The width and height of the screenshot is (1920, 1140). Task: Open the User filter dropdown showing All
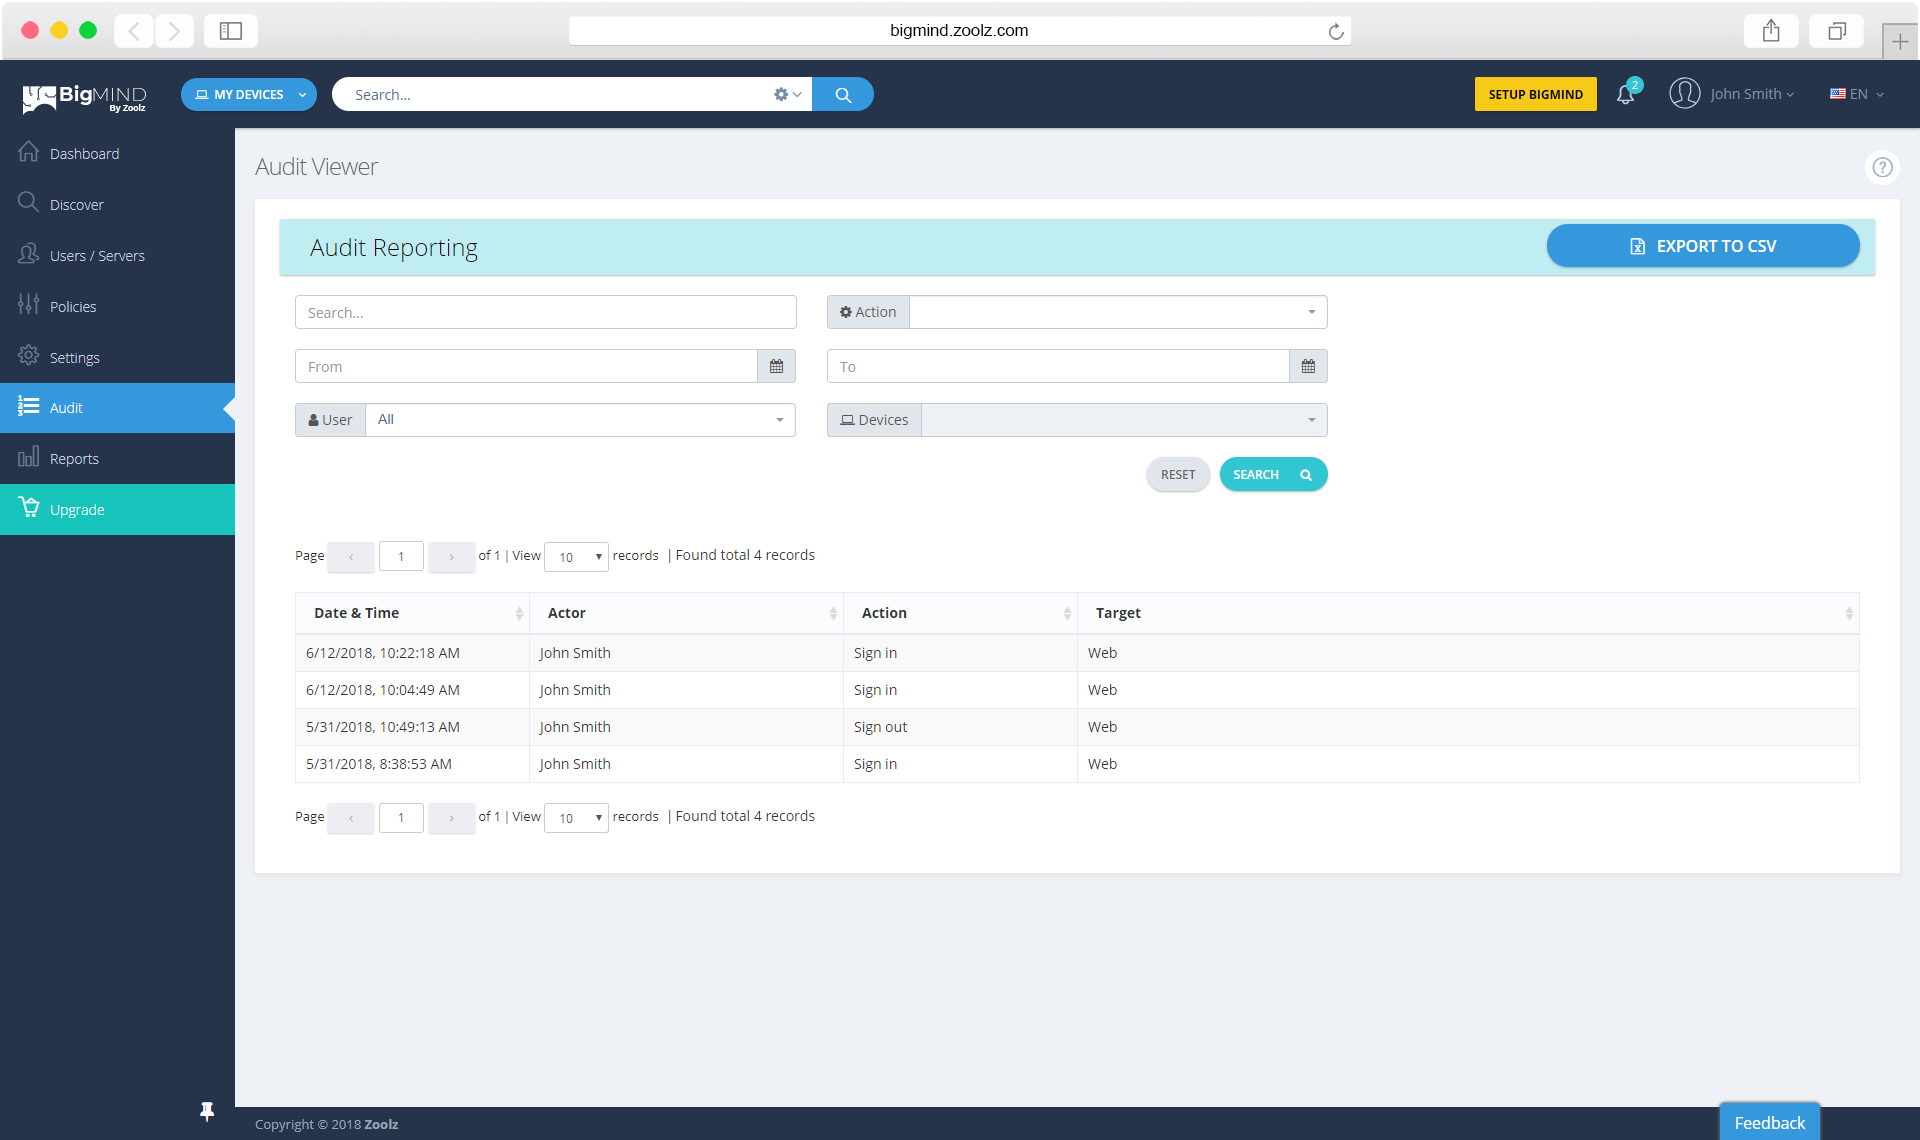(580, 420)
